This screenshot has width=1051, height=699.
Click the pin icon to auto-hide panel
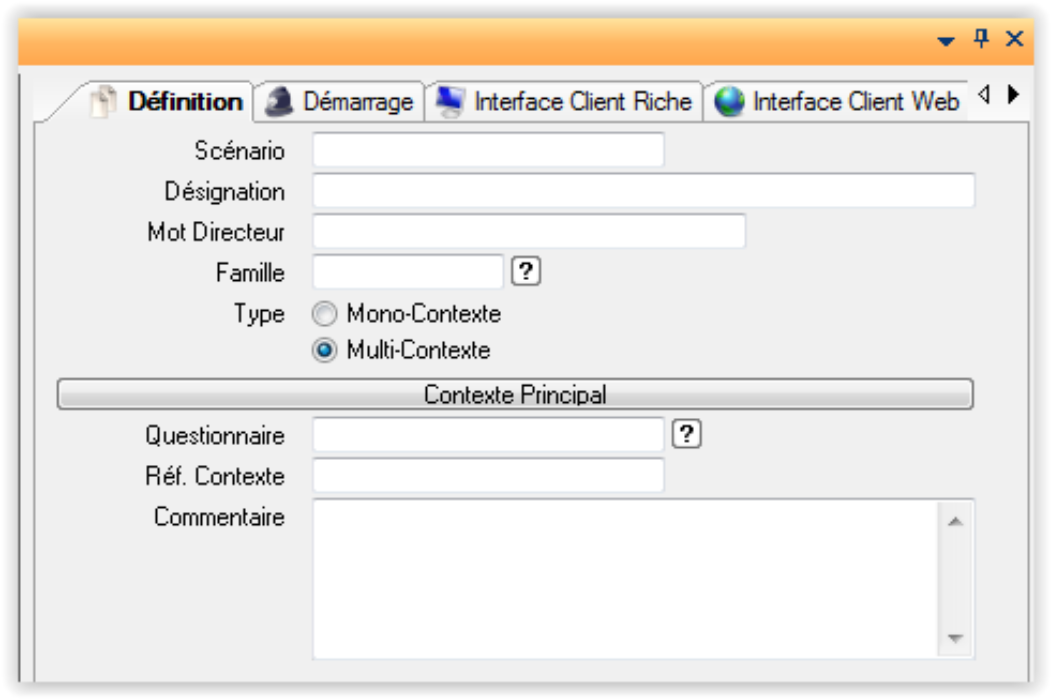click(x=981, y=39)
